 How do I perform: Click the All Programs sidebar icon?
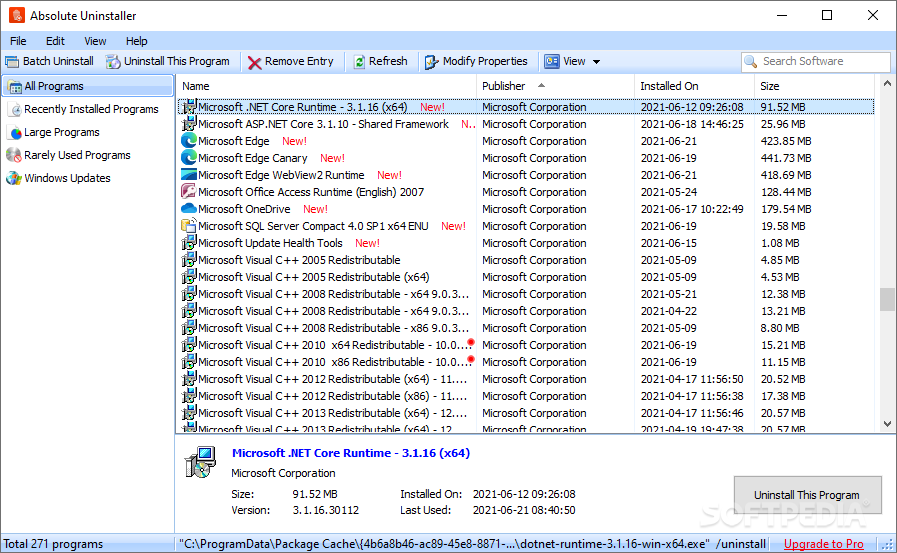coord(15,86)
